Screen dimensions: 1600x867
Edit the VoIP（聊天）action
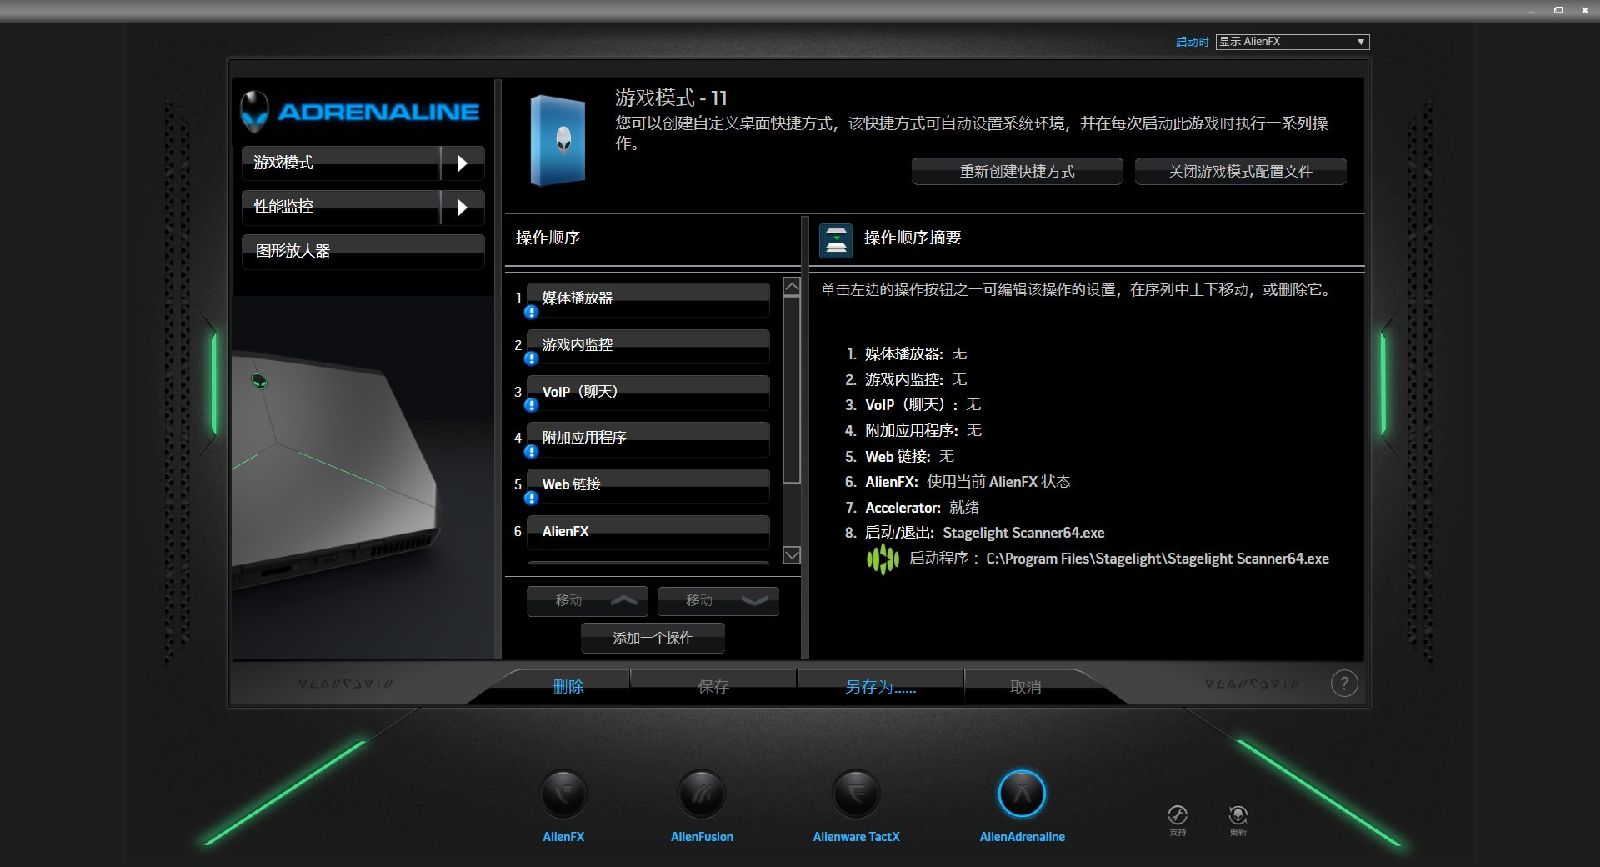(648, 392)
